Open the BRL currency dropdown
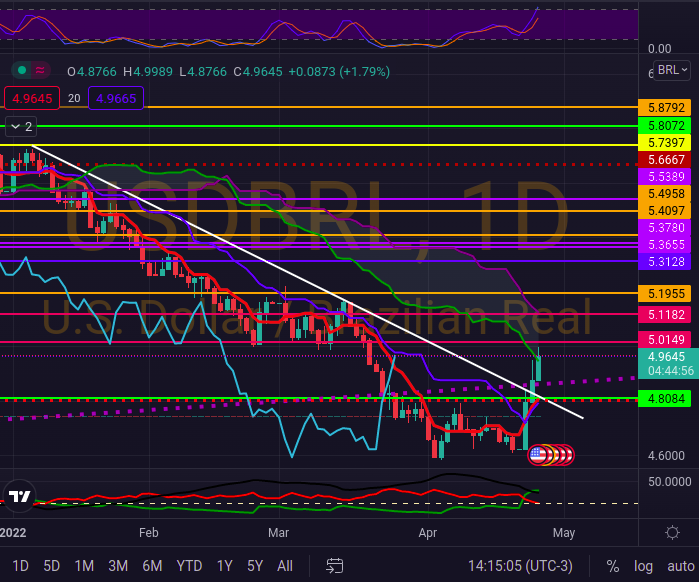Image resolution: width=699 pixels, height=582 pixels. click(673, 70)
